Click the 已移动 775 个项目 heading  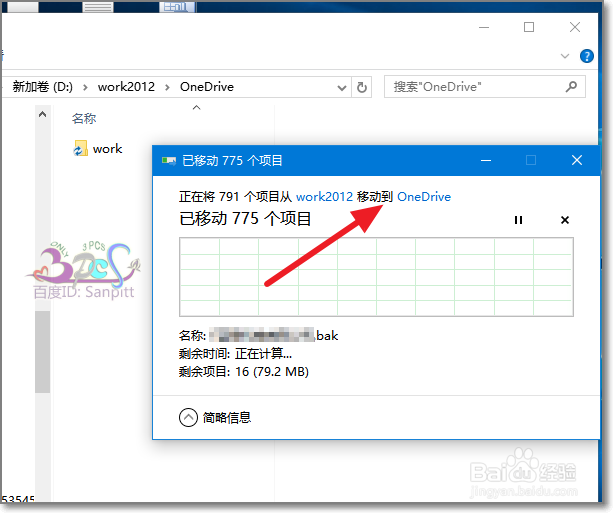pos(245,219)
